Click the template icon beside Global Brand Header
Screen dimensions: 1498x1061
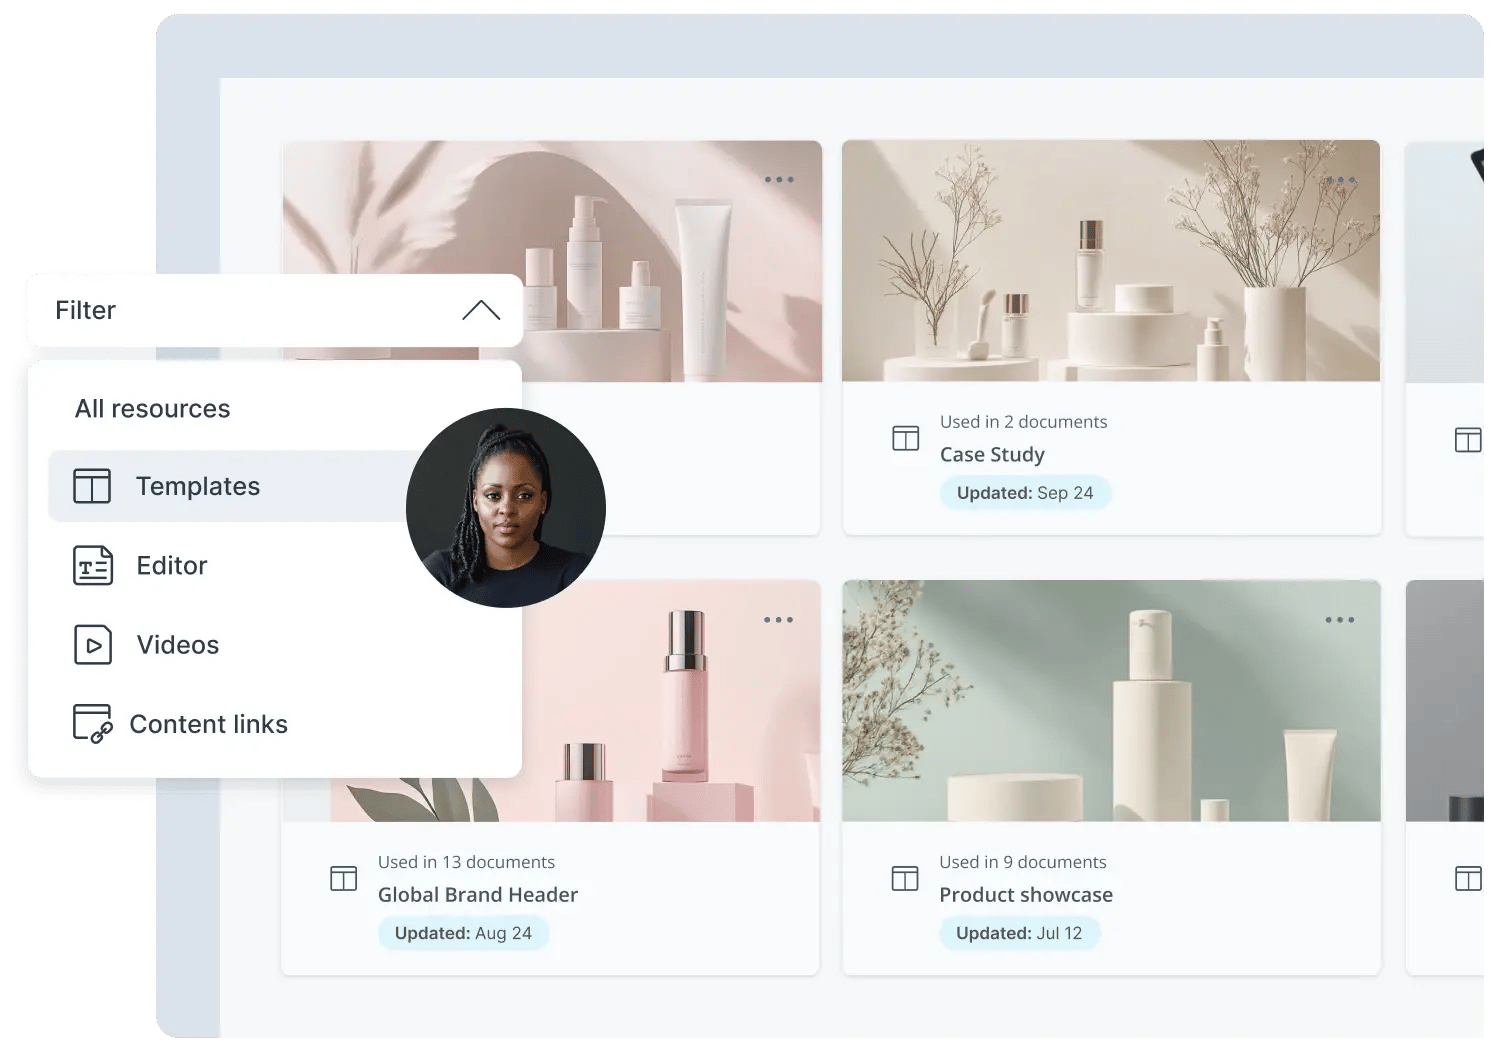coord(343,877)
